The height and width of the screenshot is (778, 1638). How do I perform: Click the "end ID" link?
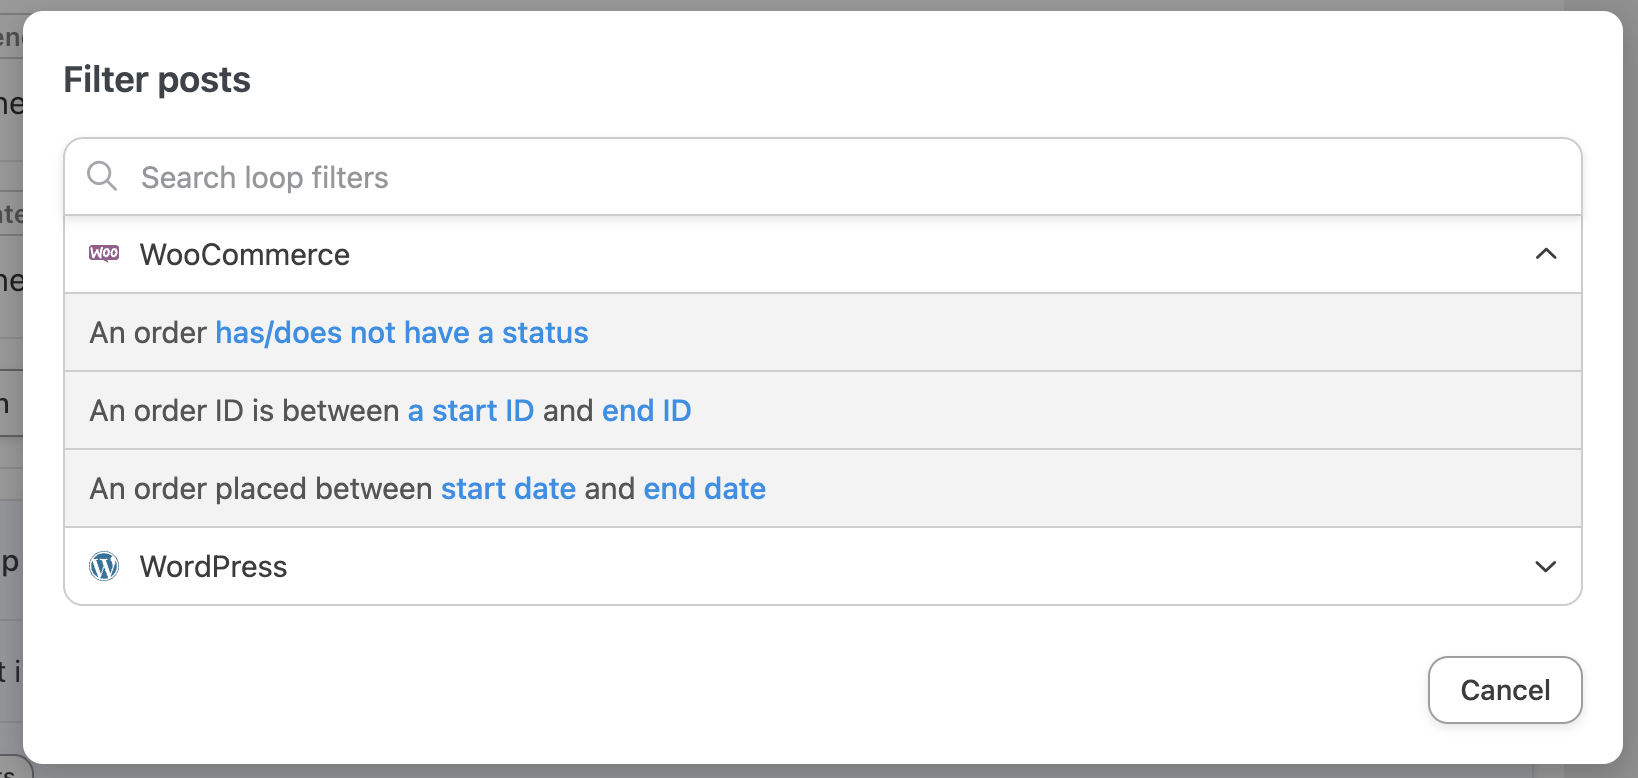point(646,411)
